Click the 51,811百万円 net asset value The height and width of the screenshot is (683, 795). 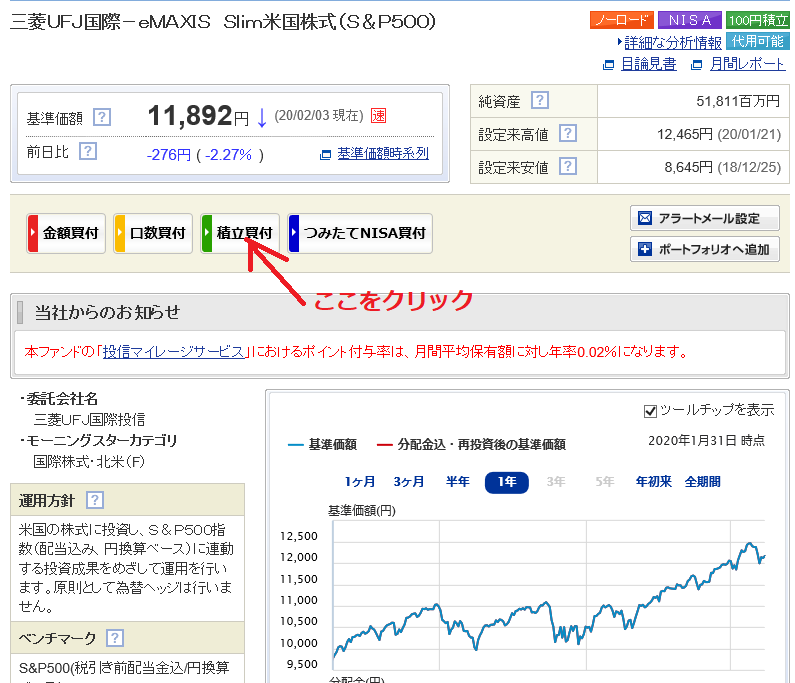click(x=738, y=101)
